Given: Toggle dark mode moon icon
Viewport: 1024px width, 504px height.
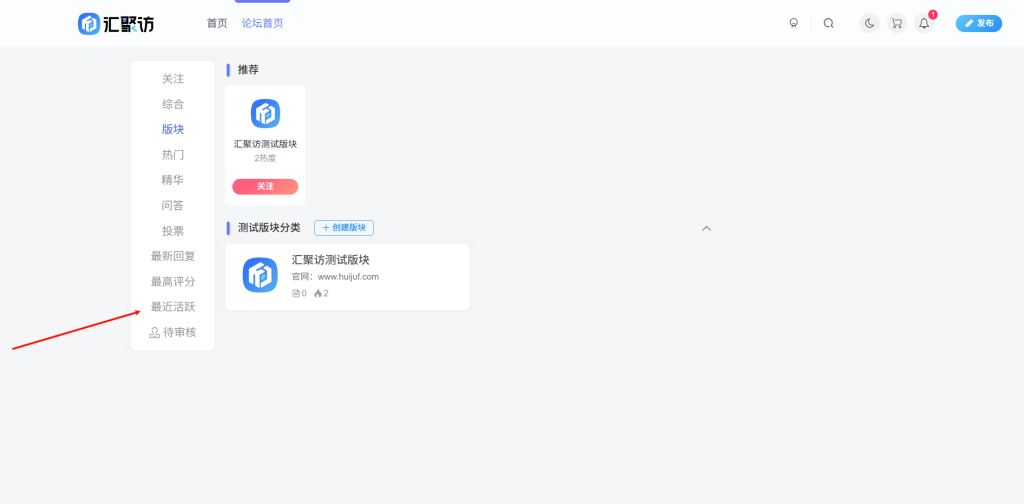Looking at the screenshot, I should click(x=869, y=24).
